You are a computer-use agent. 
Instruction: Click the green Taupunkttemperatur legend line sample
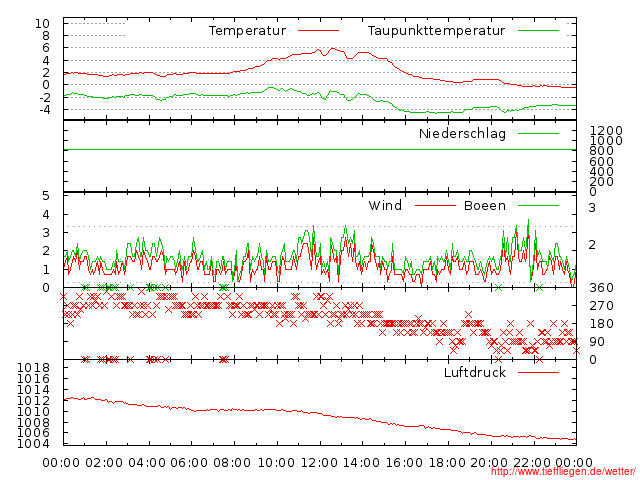coord(538,31)
